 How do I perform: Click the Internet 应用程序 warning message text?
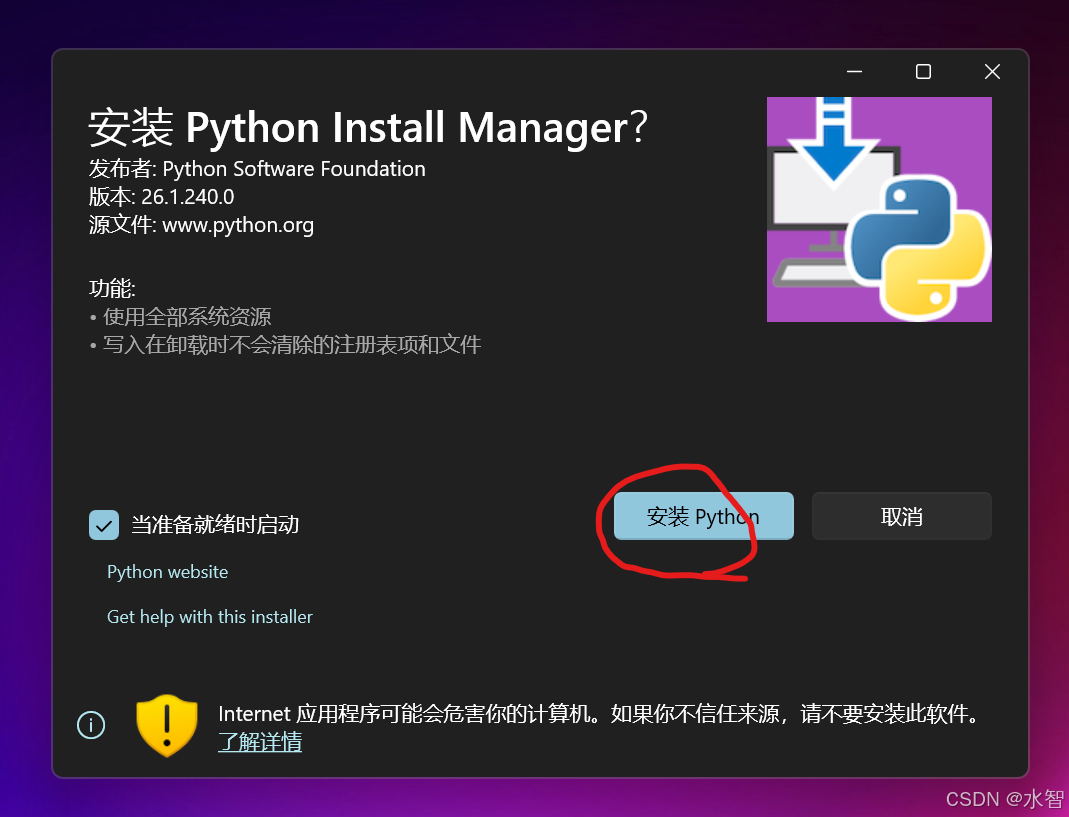point(599,714)
